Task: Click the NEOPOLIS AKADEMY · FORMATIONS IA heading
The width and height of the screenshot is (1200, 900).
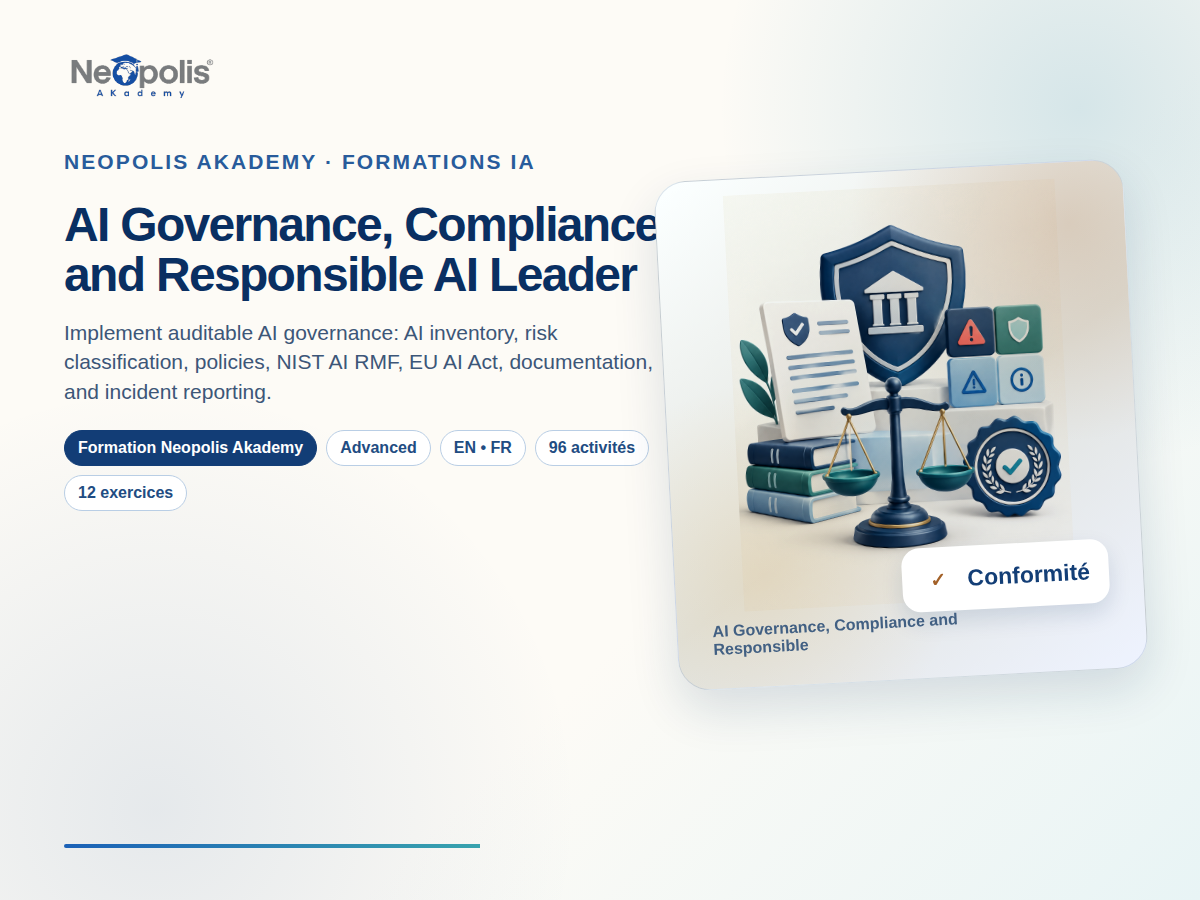Action: [x=299, y=162]
